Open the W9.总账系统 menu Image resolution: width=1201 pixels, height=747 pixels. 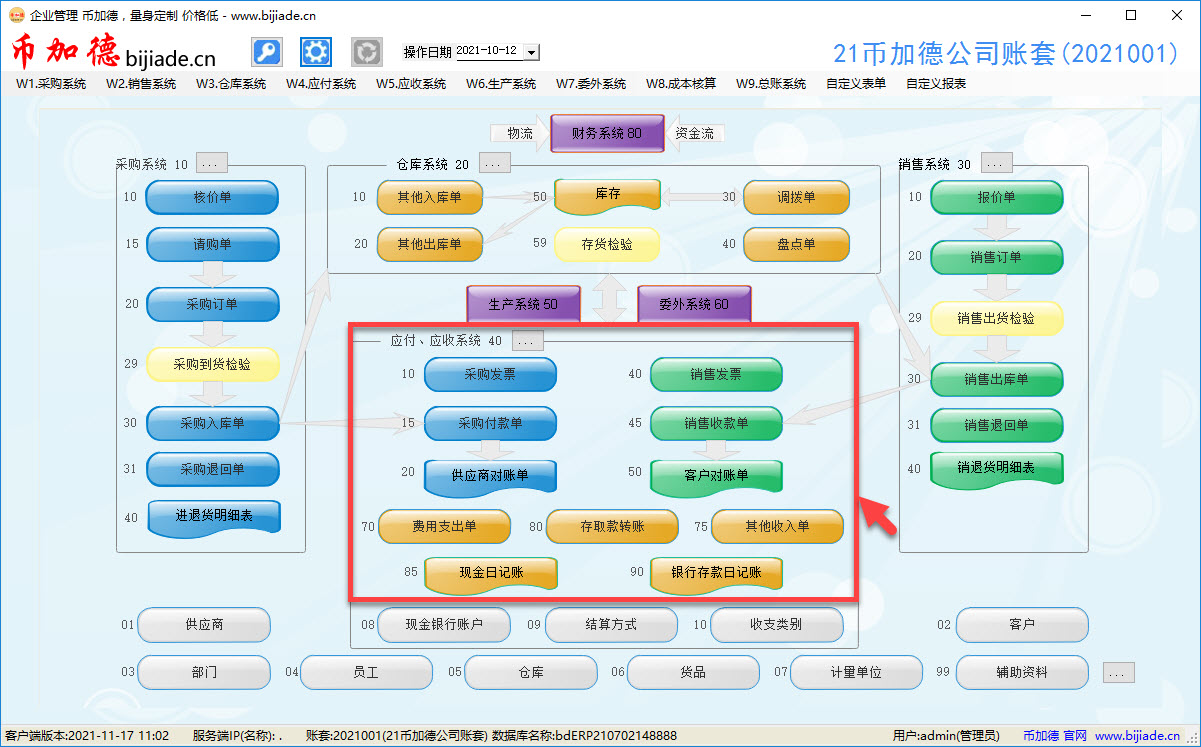[771, 84]
